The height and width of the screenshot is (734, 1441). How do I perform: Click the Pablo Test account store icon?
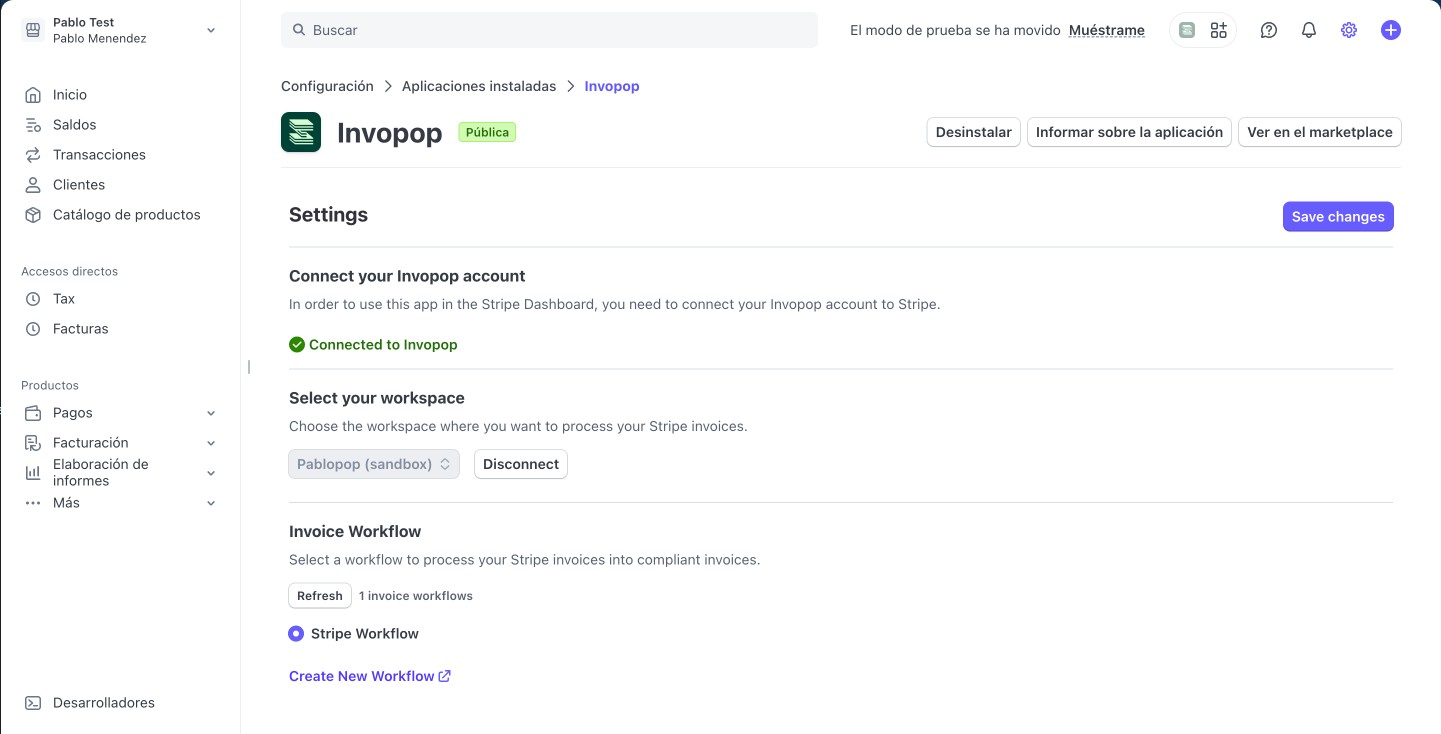pyautogui.click(x=33, y=30)
